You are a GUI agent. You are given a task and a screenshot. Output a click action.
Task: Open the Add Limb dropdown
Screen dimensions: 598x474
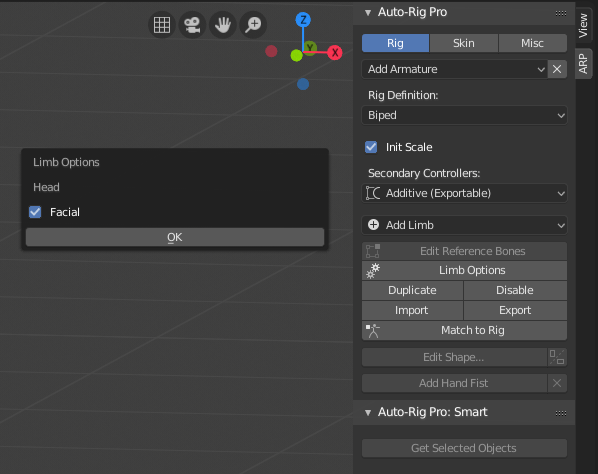click(x=464, y=225)
